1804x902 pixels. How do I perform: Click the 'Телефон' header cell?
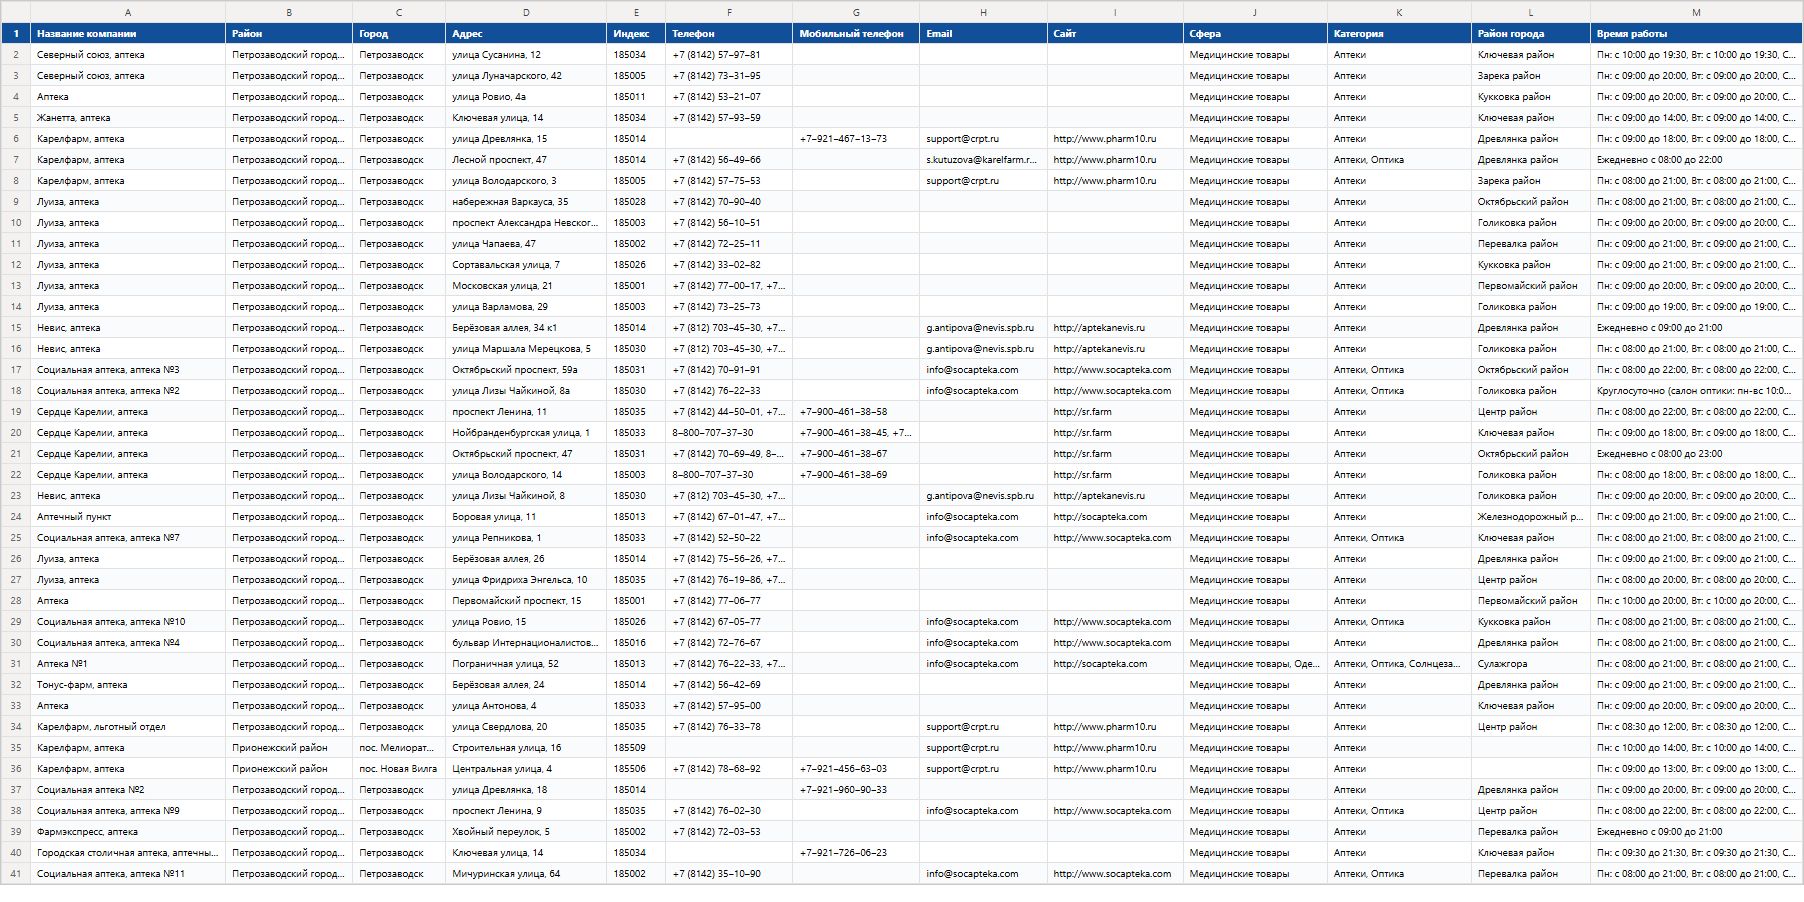pyautogui.click(x=729, y=33)
